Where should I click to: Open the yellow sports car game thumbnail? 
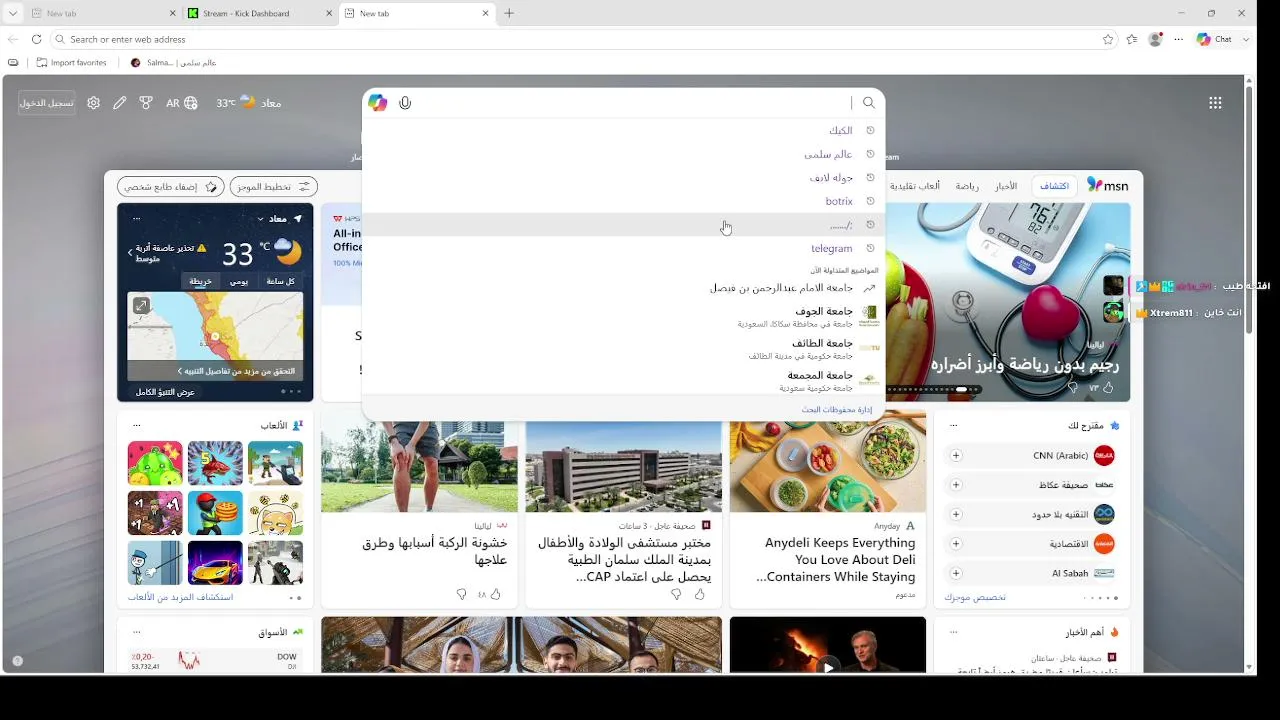pyautogui.click(x=215, y=563)
